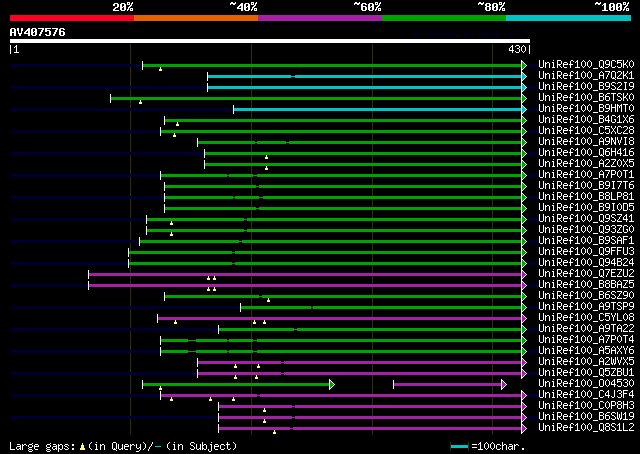Open the UniRef100_B6SW19 hit label
640x454 pixels.
(x=586, y=417)
